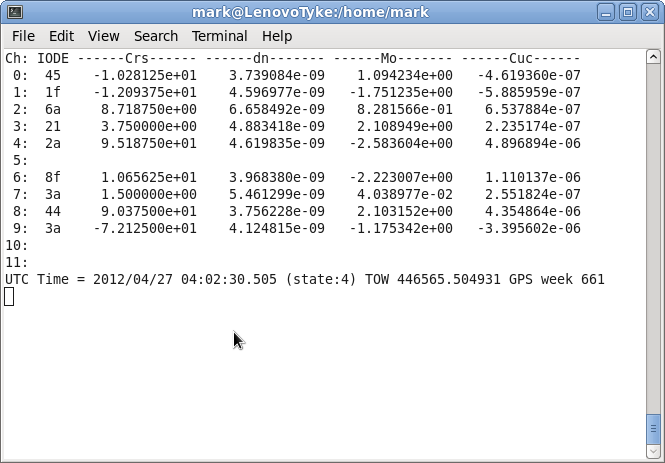This screenshot has height=463, width=665.
Task: Open the Search menu
Action: click(x=156, y=36)
